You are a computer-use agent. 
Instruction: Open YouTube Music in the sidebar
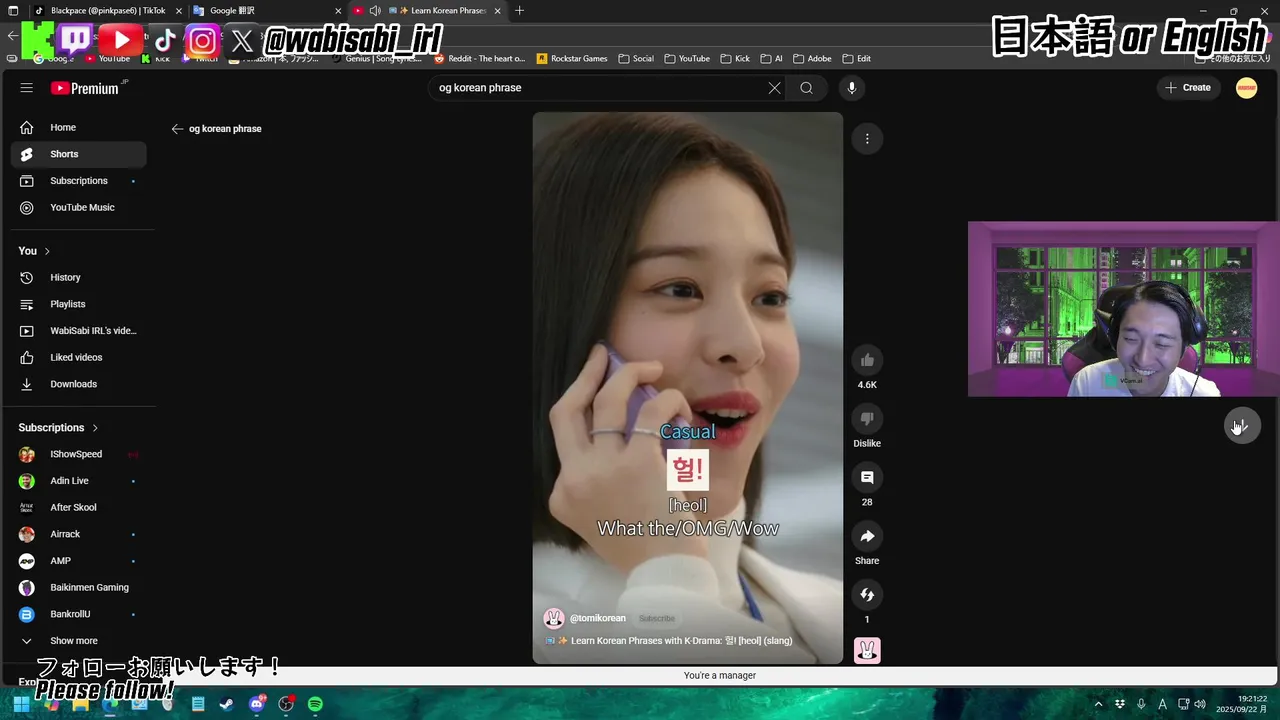(78, 208)
